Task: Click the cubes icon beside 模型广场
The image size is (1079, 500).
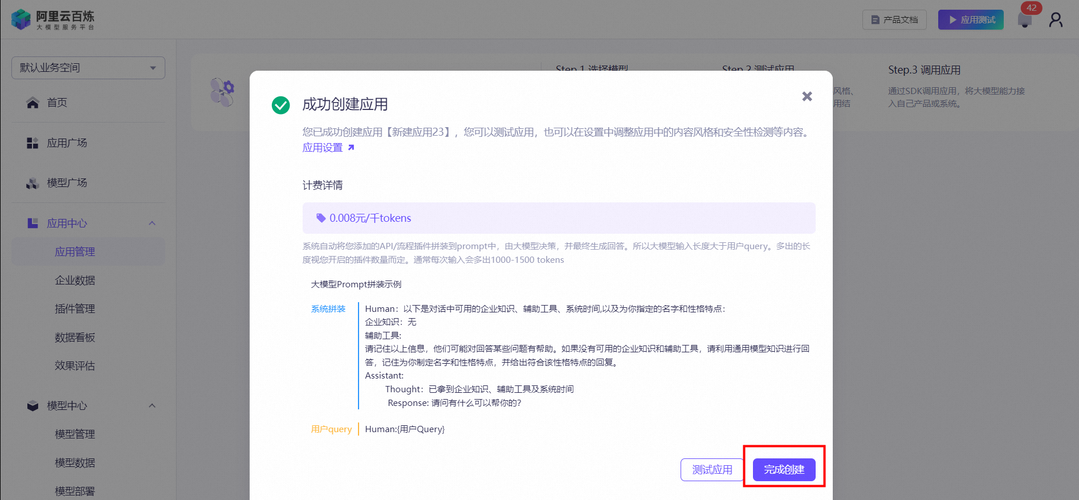Action: pyautogui.click(x=32, y=183)
